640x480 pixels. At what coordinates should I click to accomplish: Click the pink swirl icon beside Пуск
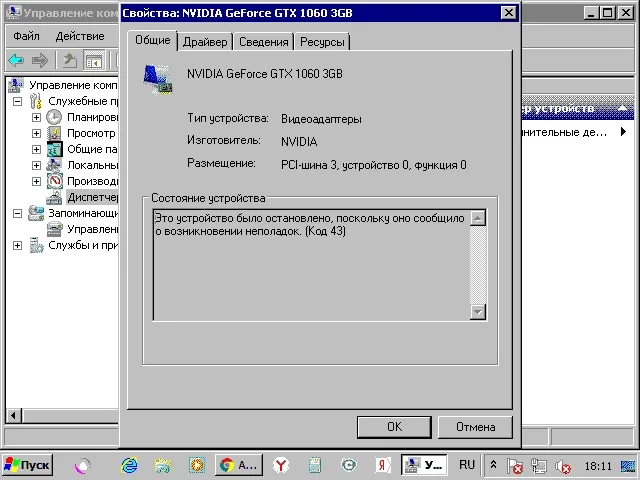[x=83, y=465]
